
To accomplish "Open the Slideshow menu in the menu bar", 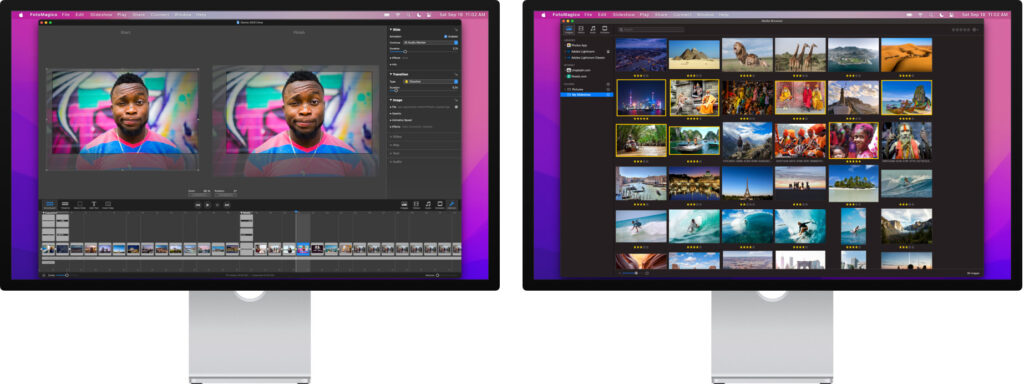I will click(x=101, y=14).
